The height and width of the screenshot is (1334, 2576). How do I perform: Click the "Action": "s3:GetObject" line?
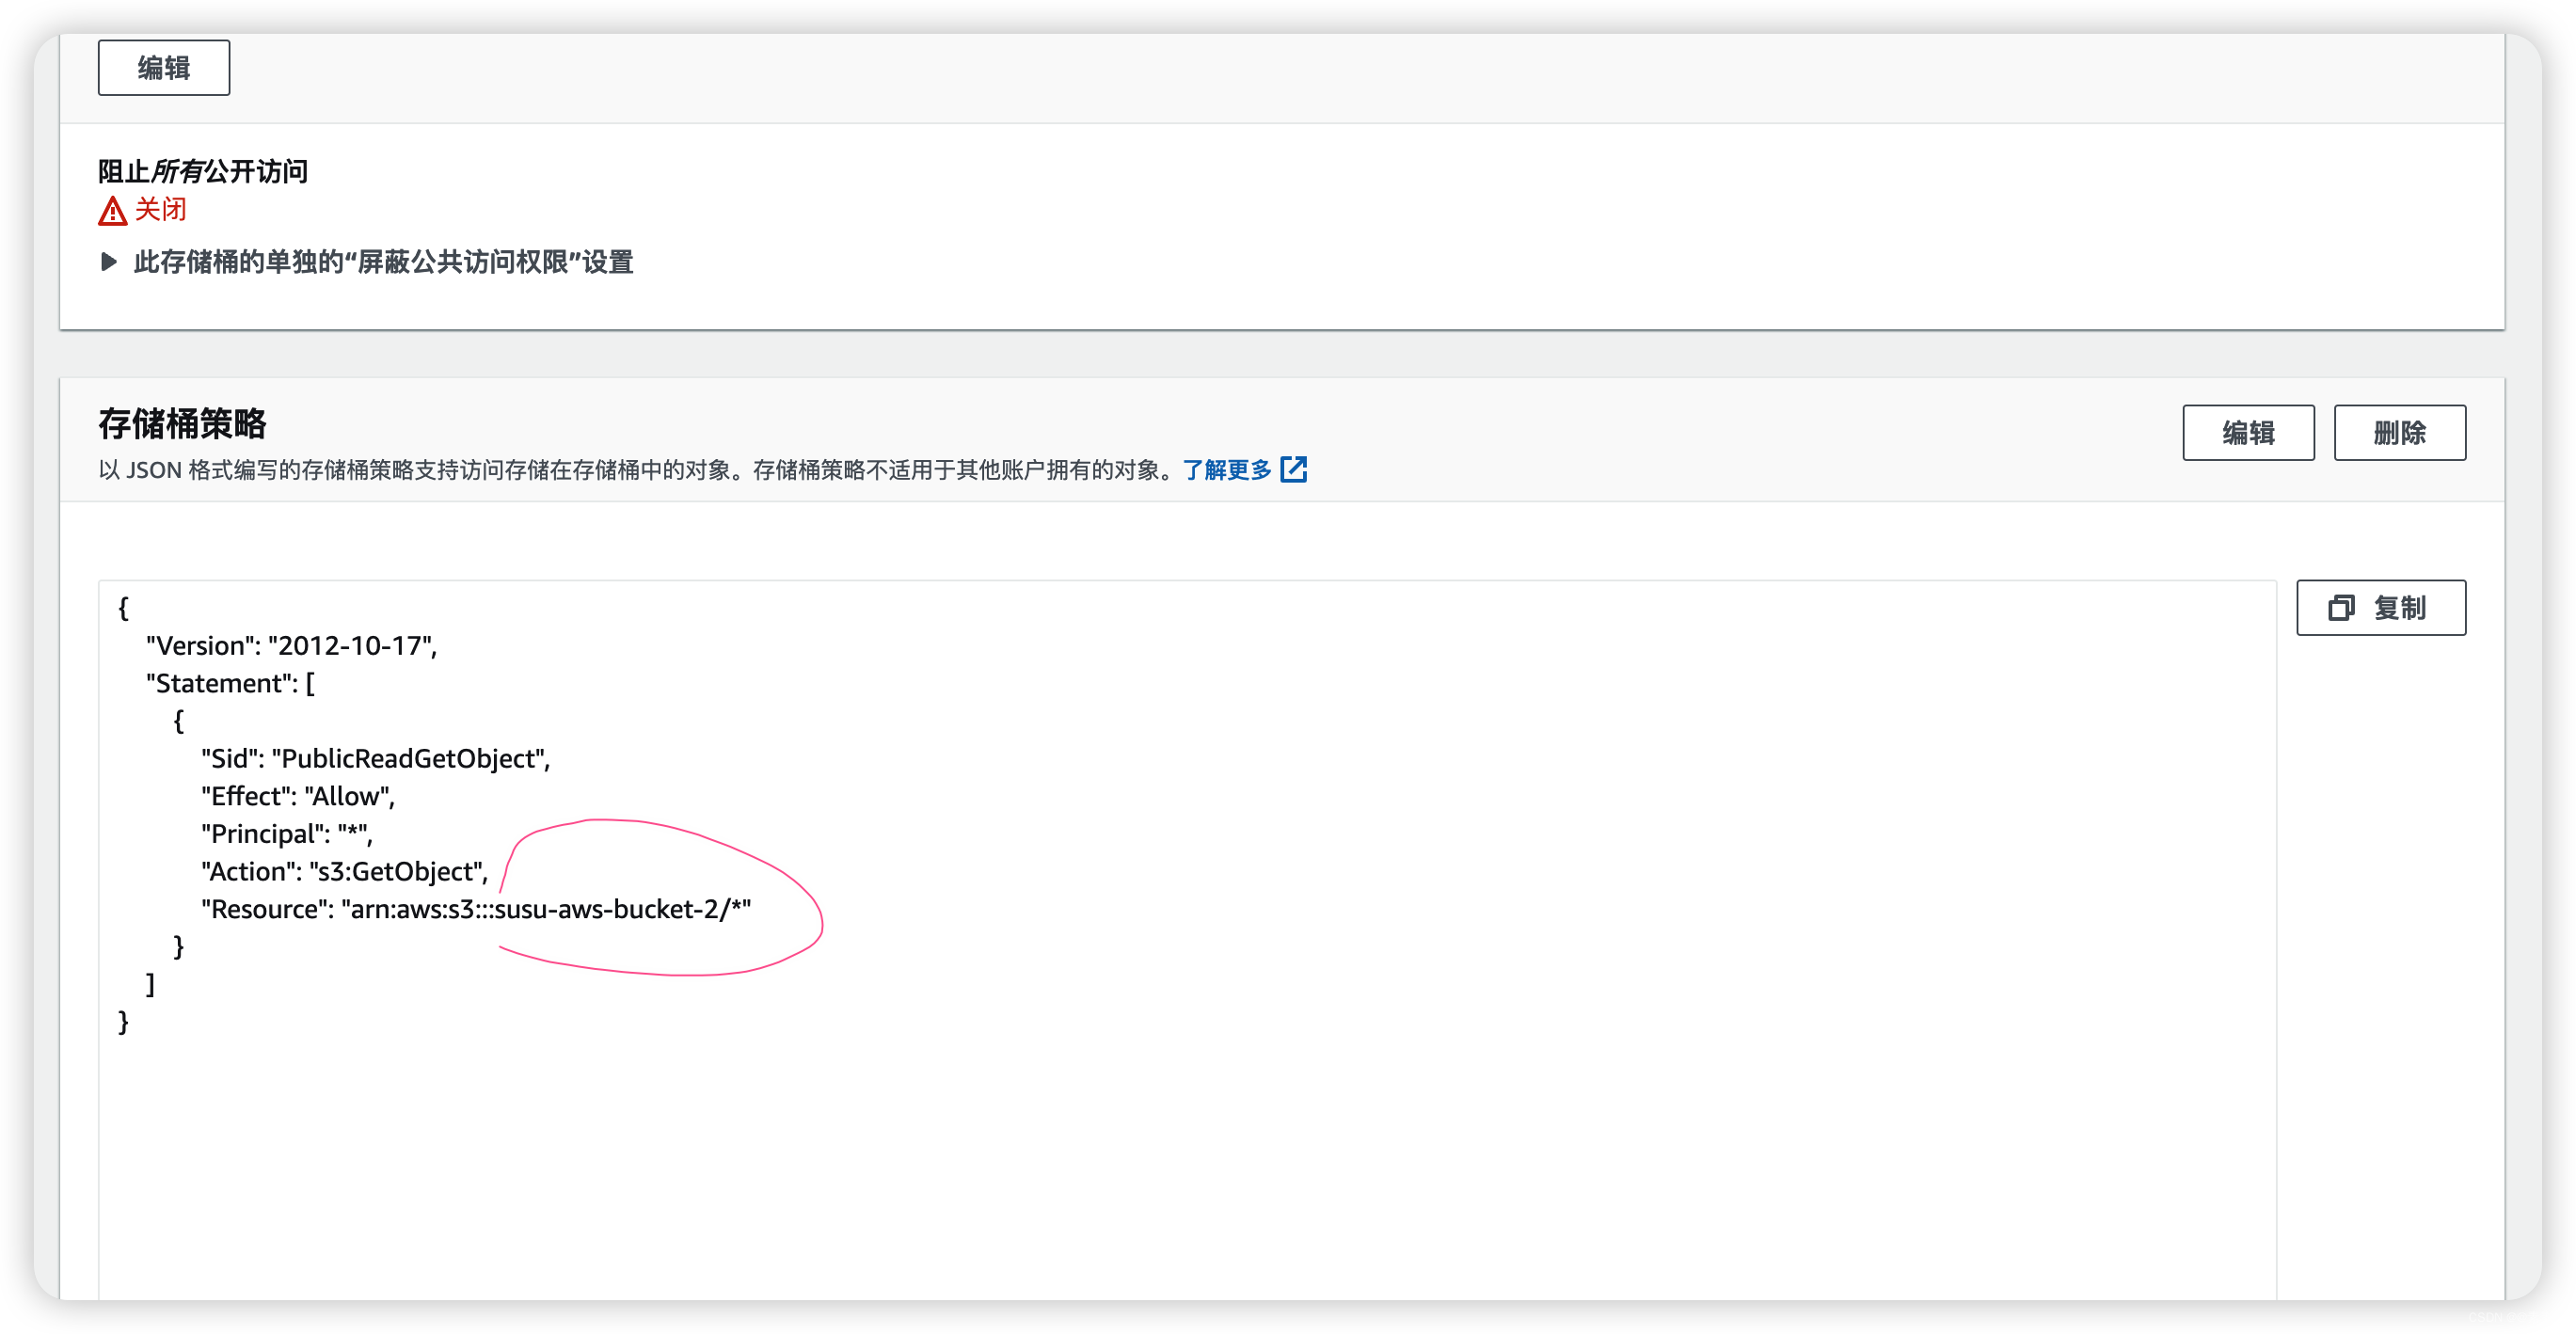coord(345,872)
